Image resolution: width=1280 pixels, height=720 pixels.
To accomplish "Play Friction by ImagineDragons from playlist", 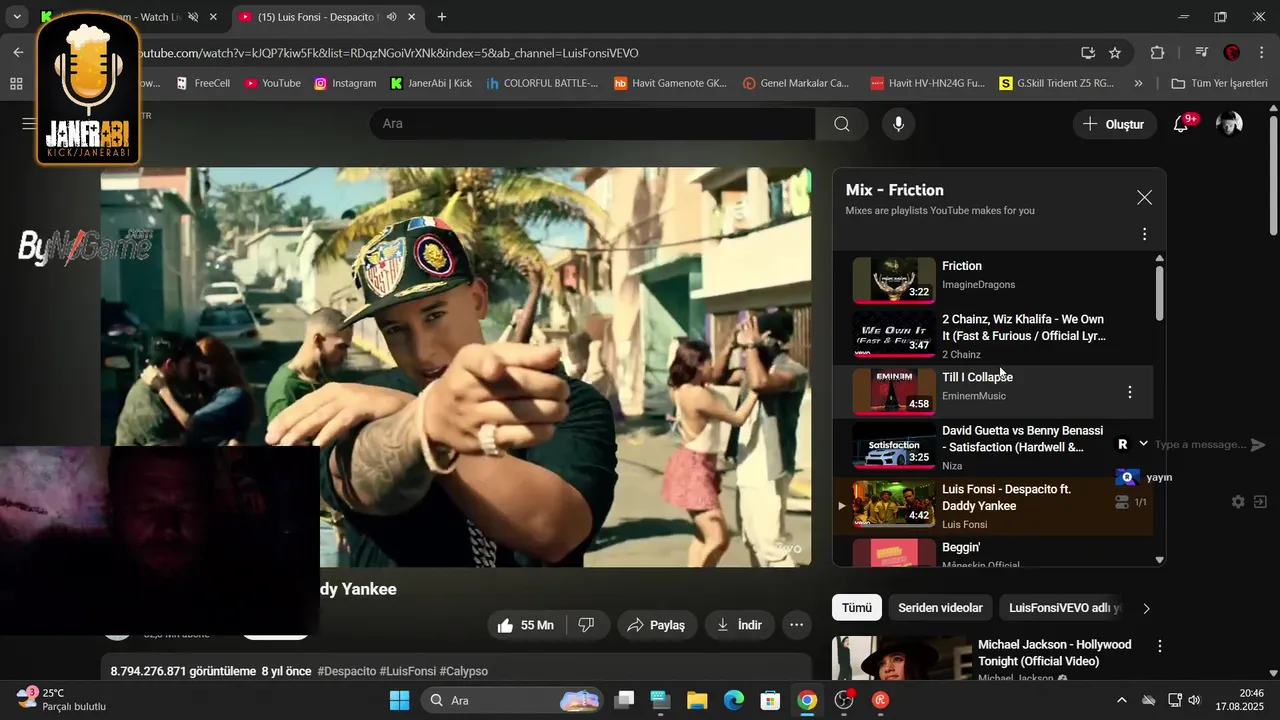I will 992,279.
